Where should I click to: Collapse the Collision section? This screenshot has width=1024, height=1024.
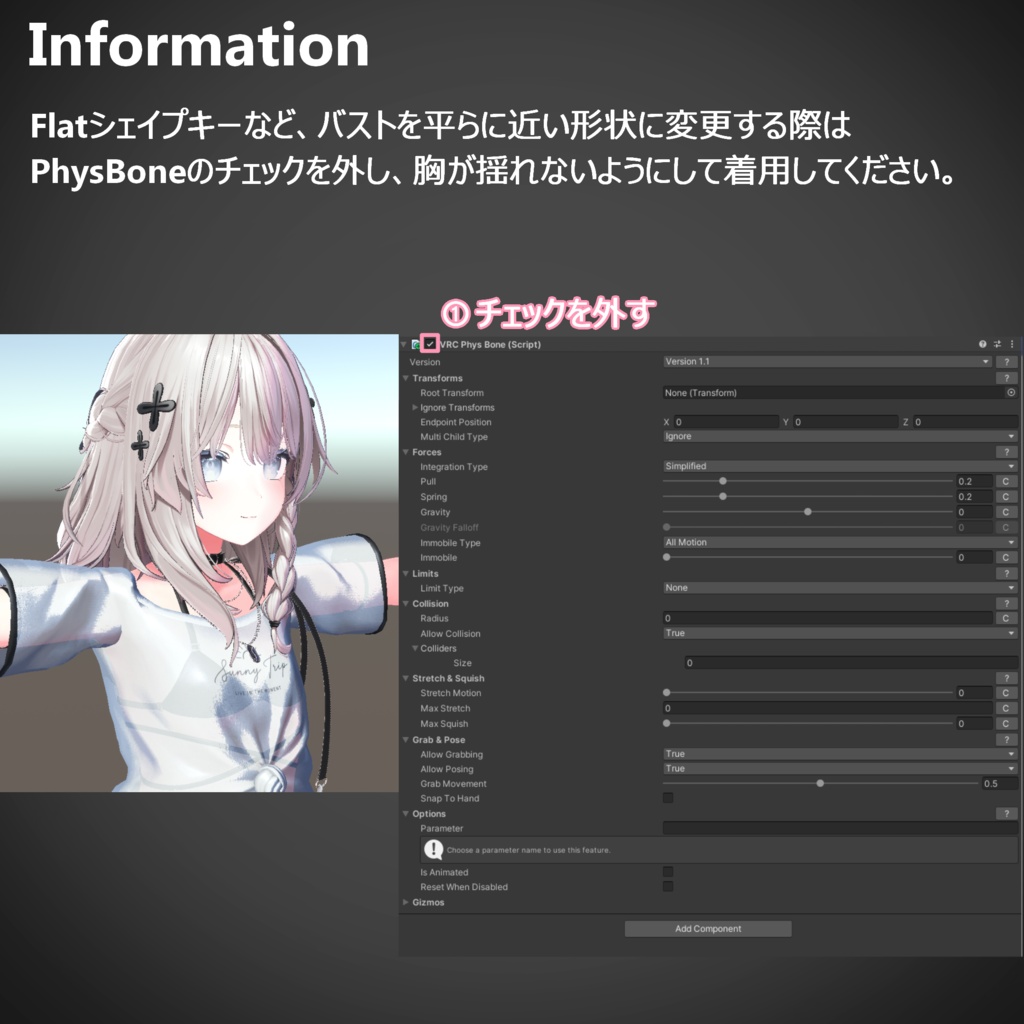click(406, 603)
